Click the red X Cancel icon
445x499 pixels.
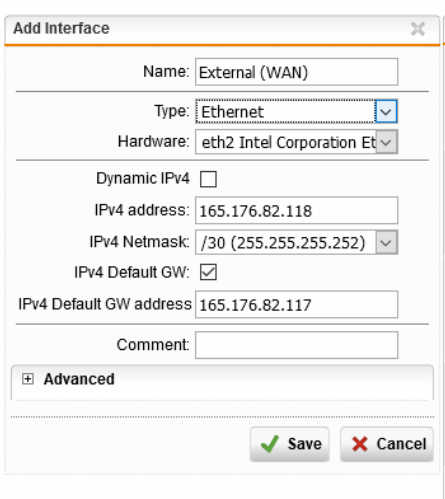click(360, 444)
